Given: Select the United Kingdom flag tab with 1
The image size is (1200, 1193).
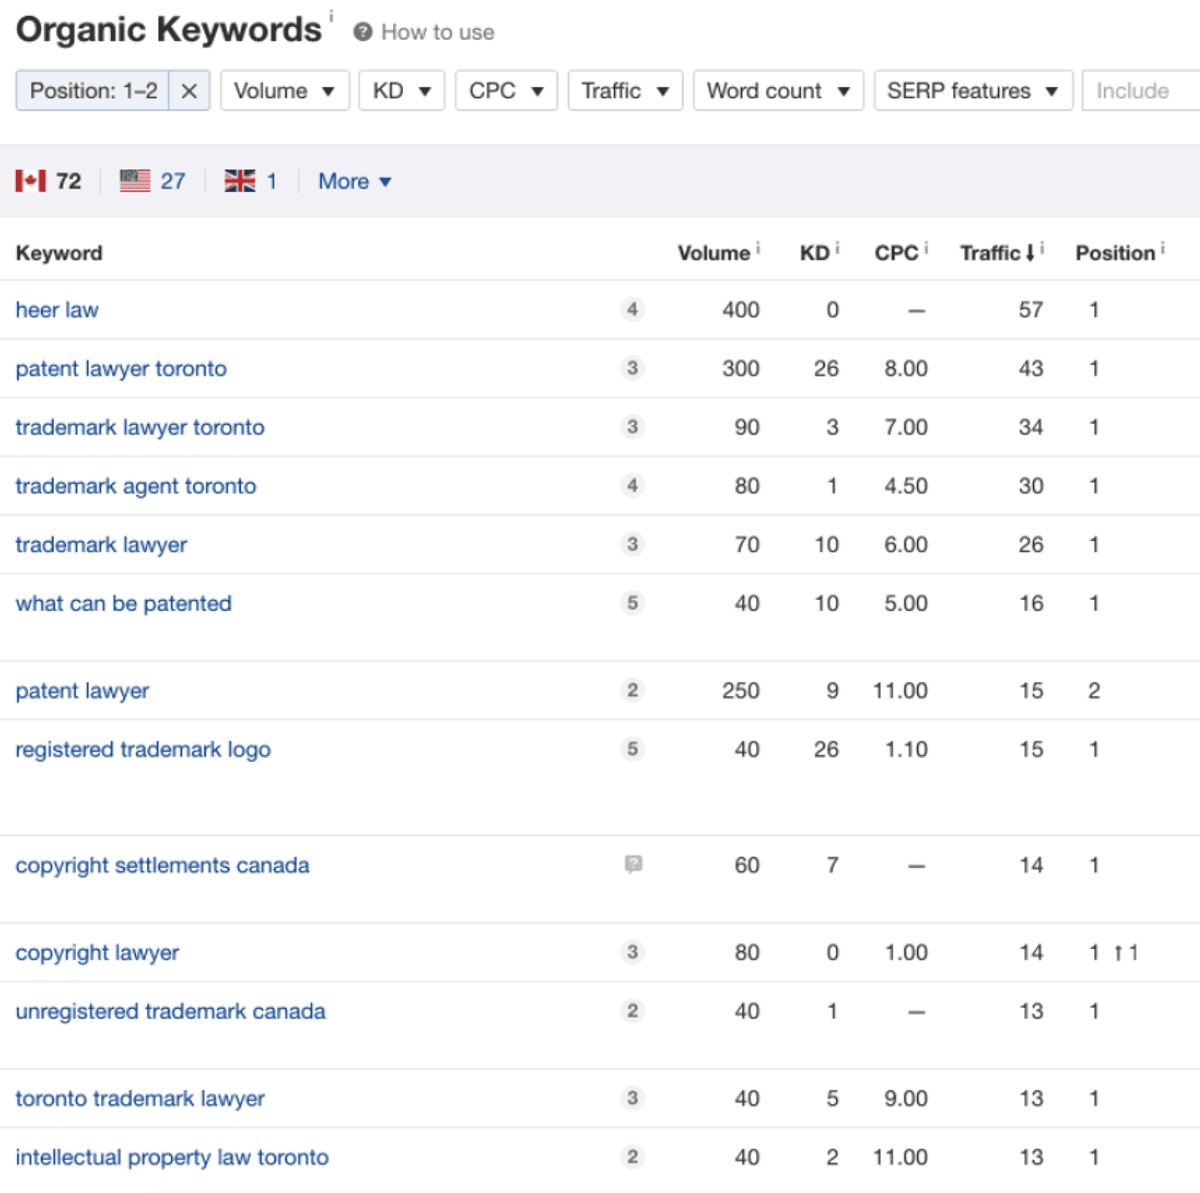Looking at the screenshot, I should [250, 181].
